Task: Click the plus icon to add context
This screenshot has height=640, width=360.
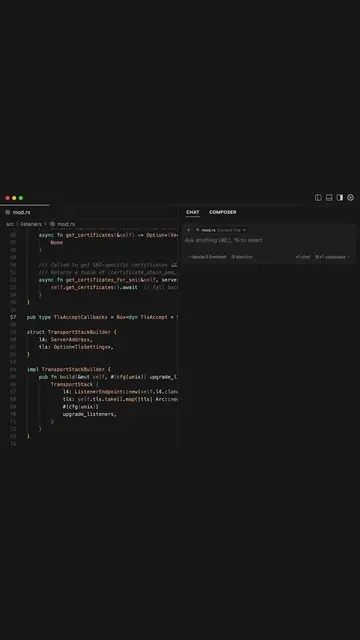Action: click(x=188, y=230)
